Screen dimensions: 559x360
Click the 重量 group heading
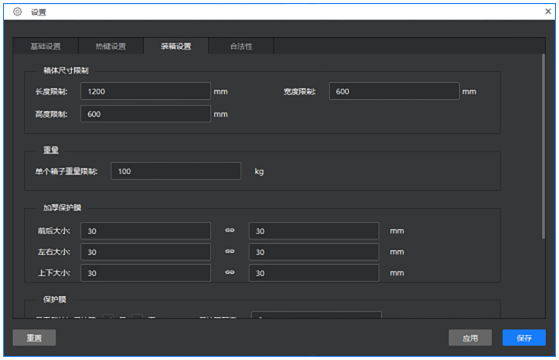click(x=51, y=150)
